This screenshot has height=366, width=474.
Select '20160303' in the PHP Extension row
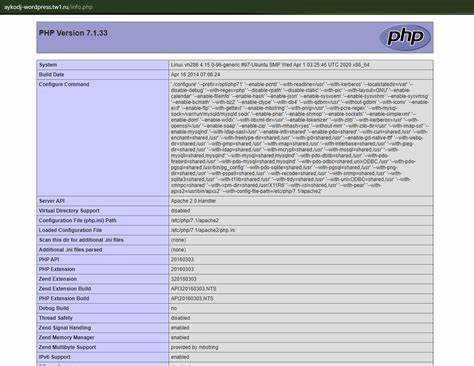(182, 269)
